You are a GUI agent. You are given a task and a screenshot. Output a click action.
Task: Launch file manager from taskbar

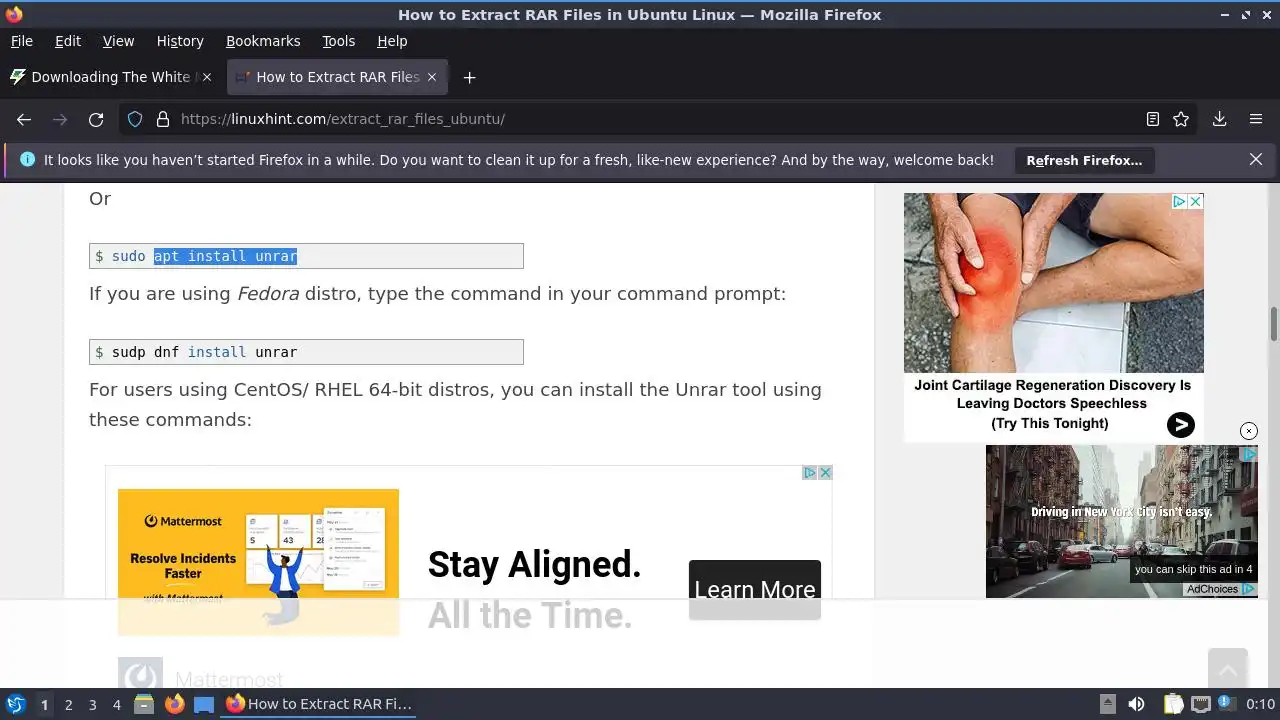[x=144, y=704]
